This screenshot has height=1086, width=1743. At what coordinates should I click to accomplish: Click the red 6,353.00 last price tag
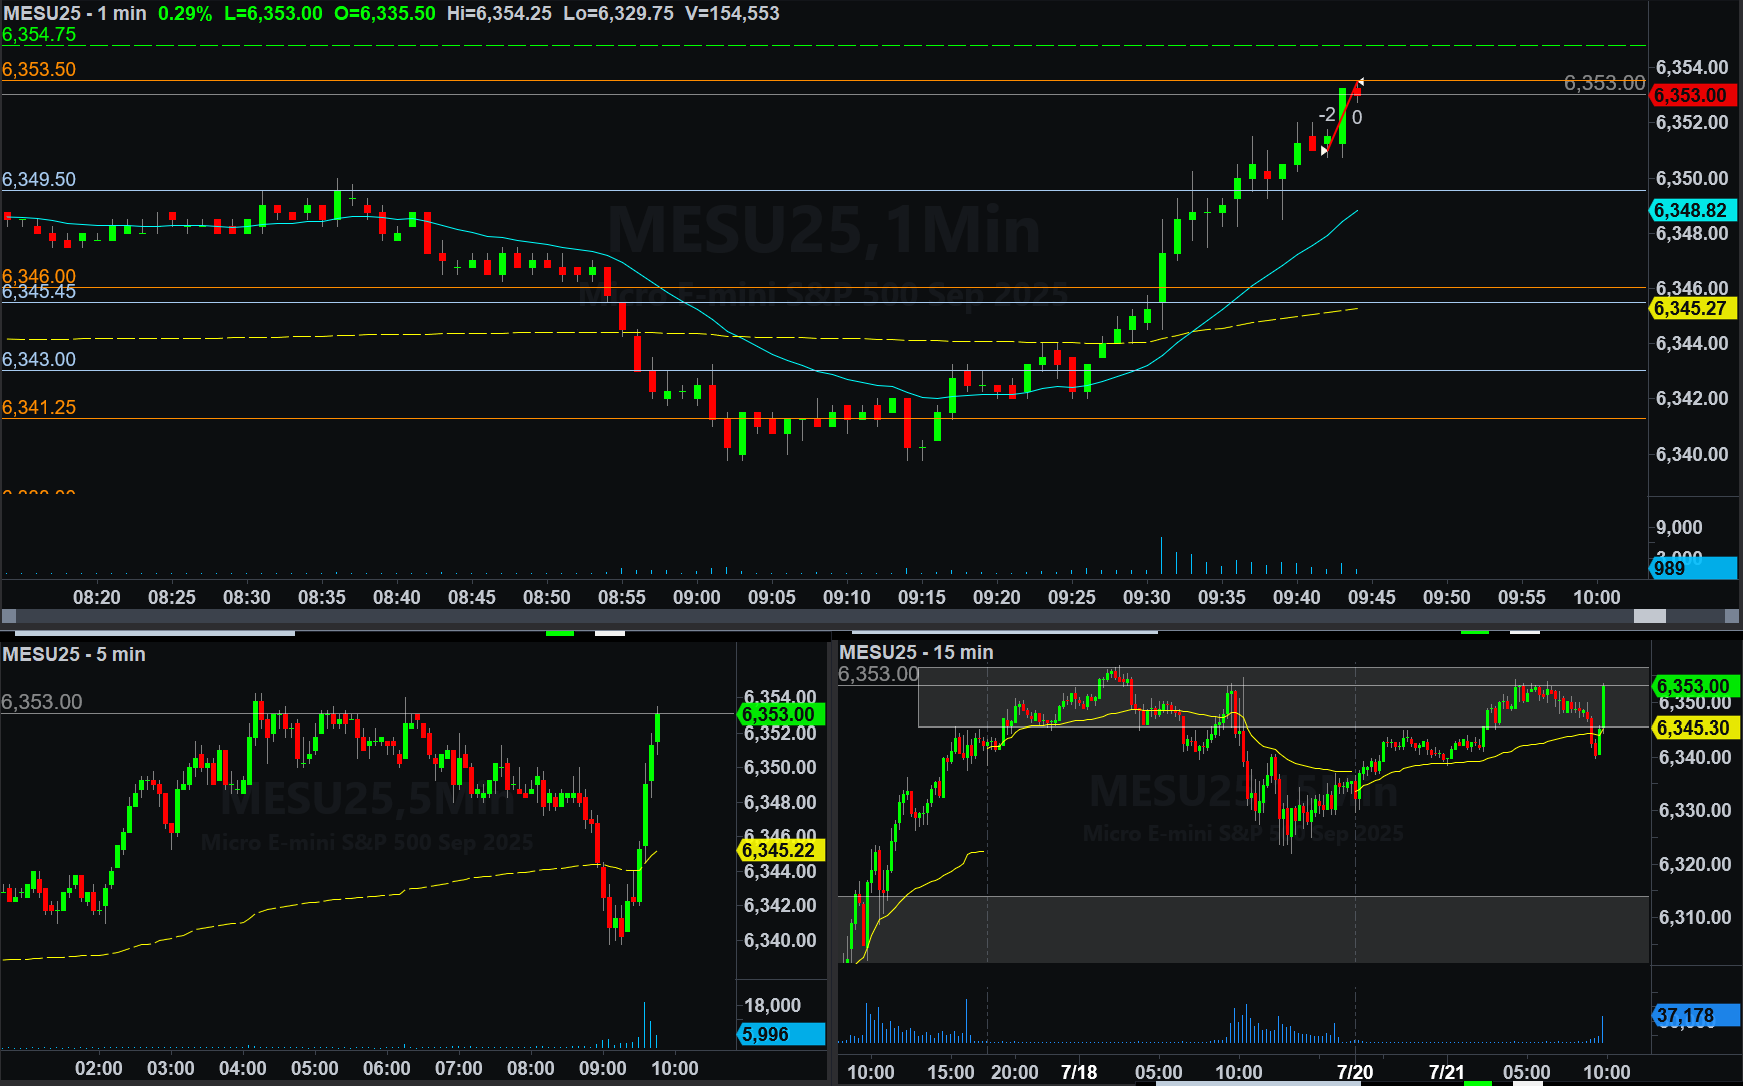point(1691,95)
